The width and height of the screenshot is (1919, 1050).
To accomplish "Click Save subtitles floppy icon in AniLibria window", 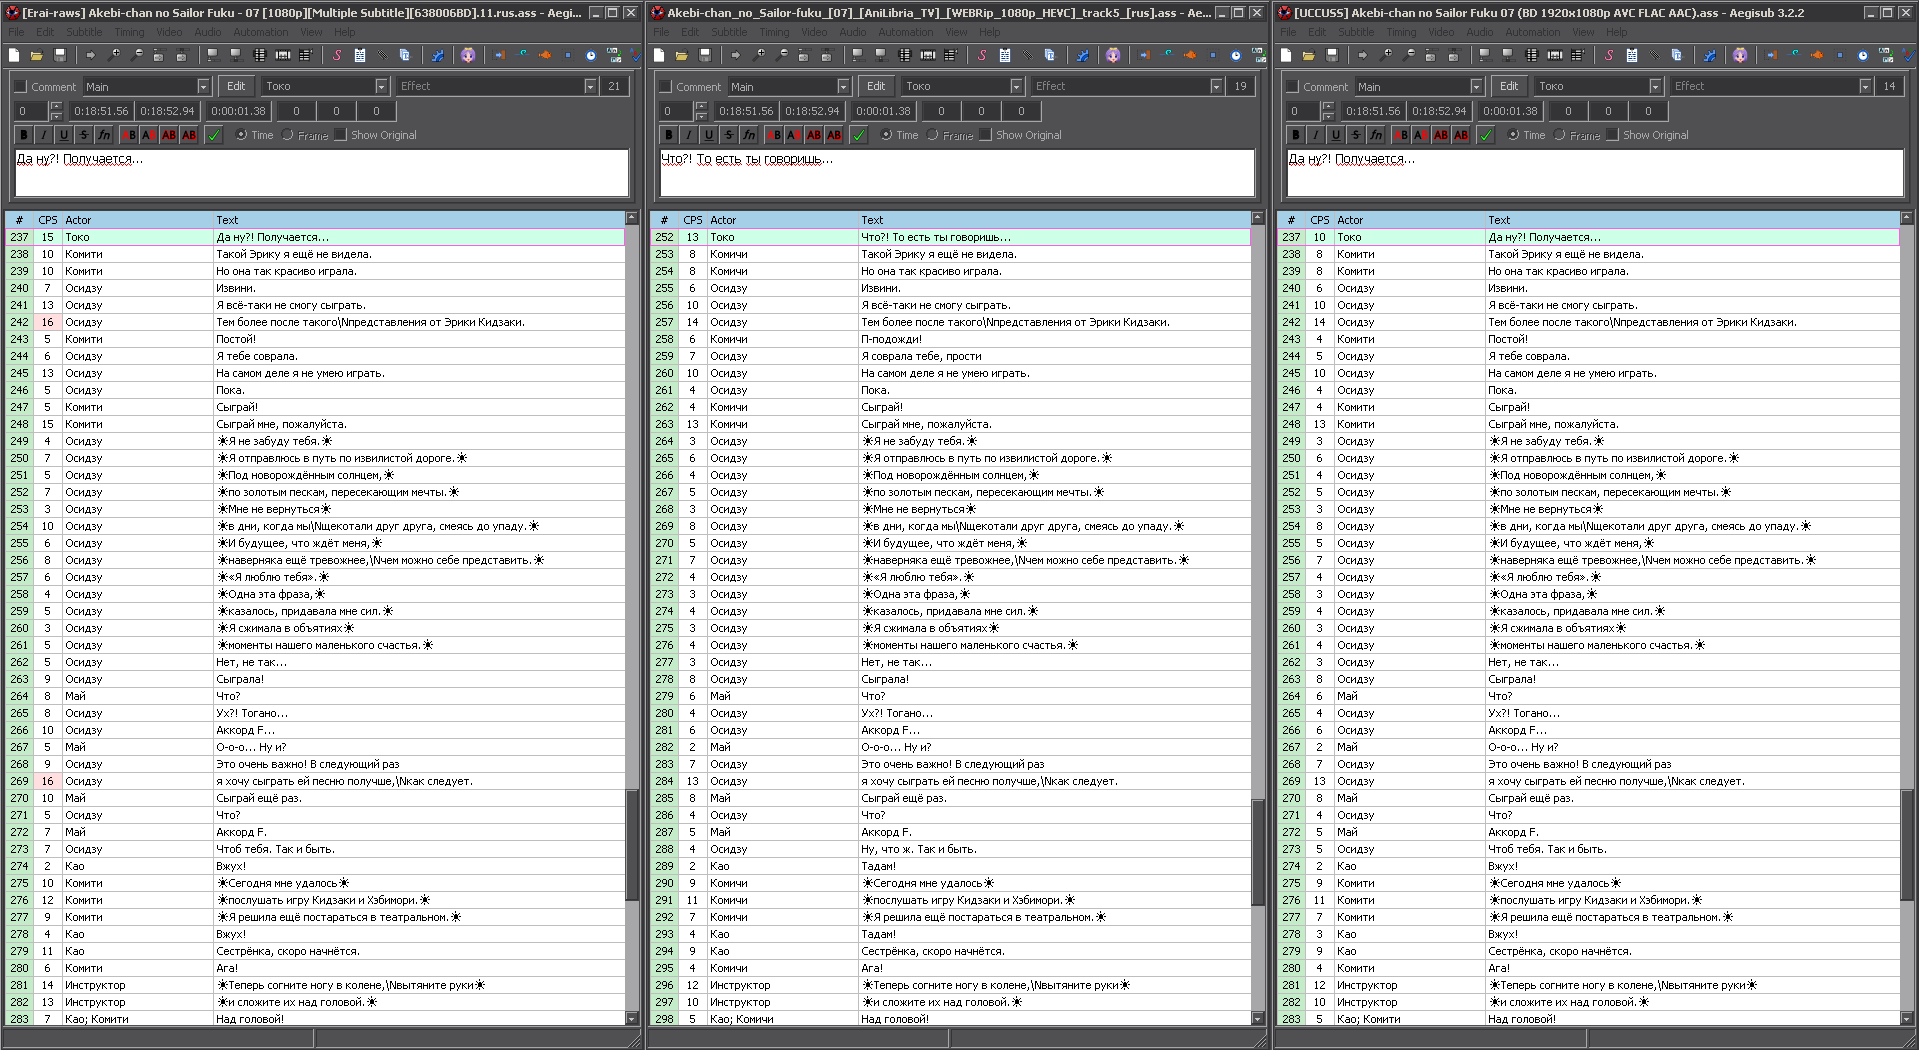I will tap(705, 55).
